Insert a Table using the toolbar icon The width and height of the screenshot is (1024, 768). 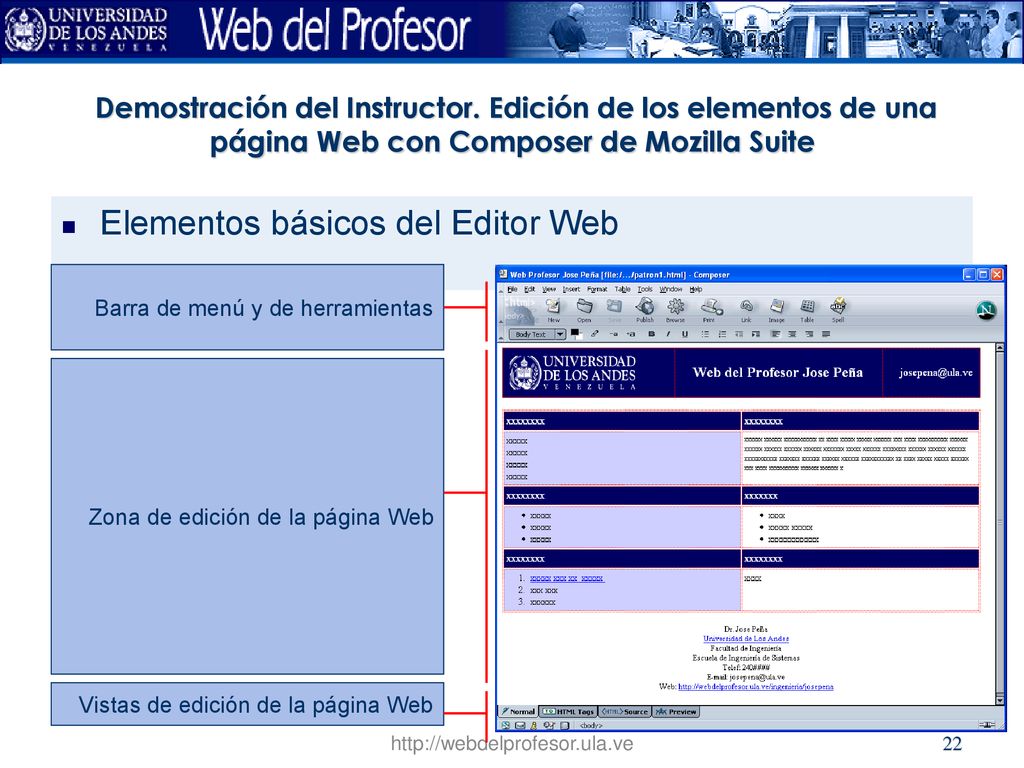click(x=807, y=310)
